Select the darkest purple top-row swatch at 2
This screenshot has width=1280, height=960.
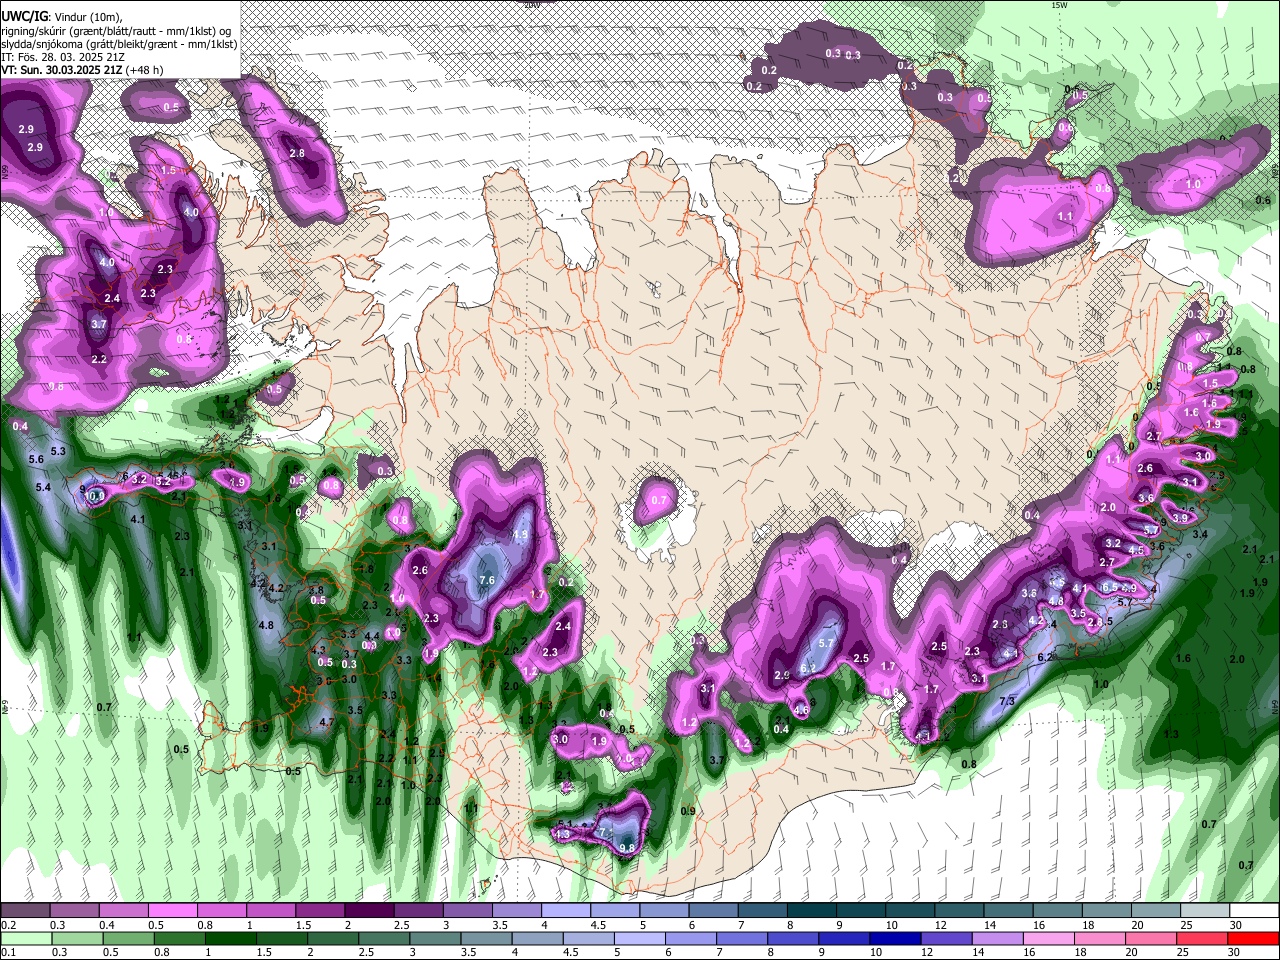coord(368,911)
